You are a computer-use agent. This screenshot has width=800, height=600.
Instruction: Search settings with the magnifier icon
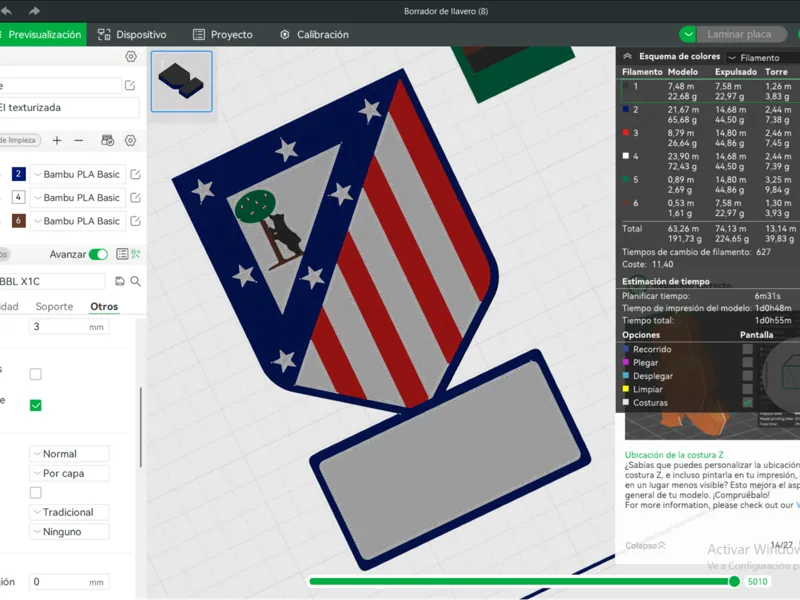coord(136,281)
